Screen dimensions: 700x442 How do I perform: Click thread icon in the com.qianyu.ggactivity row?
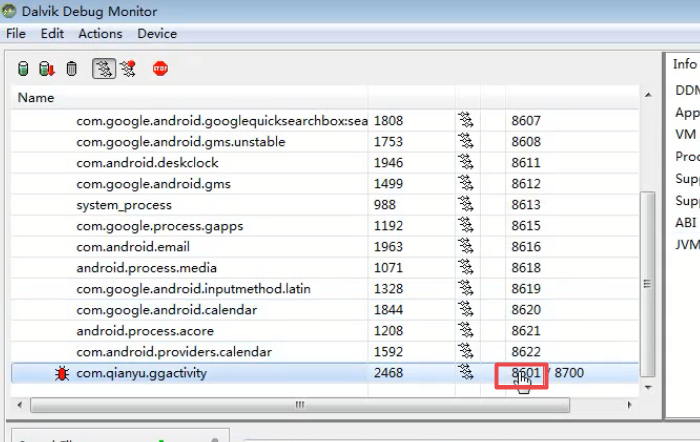pyautogui.click(x=466, y=372)
